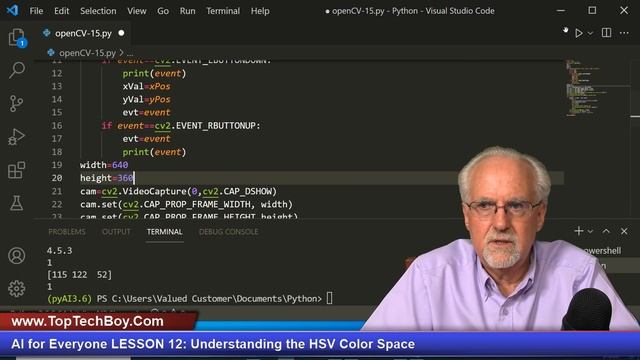Open the Explorer view in activity bar
640x360 pixels.
pos(17,38)
